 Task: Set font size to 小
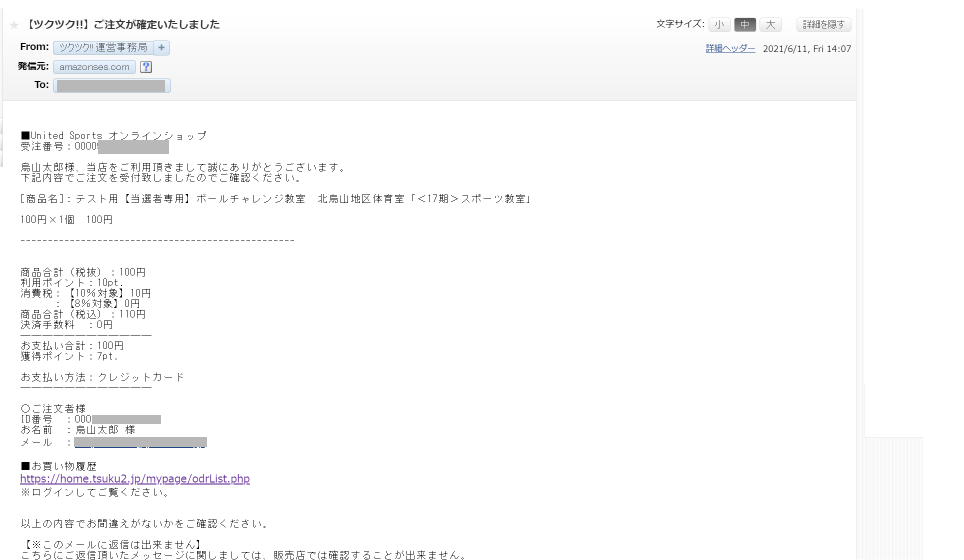(719, 25)
